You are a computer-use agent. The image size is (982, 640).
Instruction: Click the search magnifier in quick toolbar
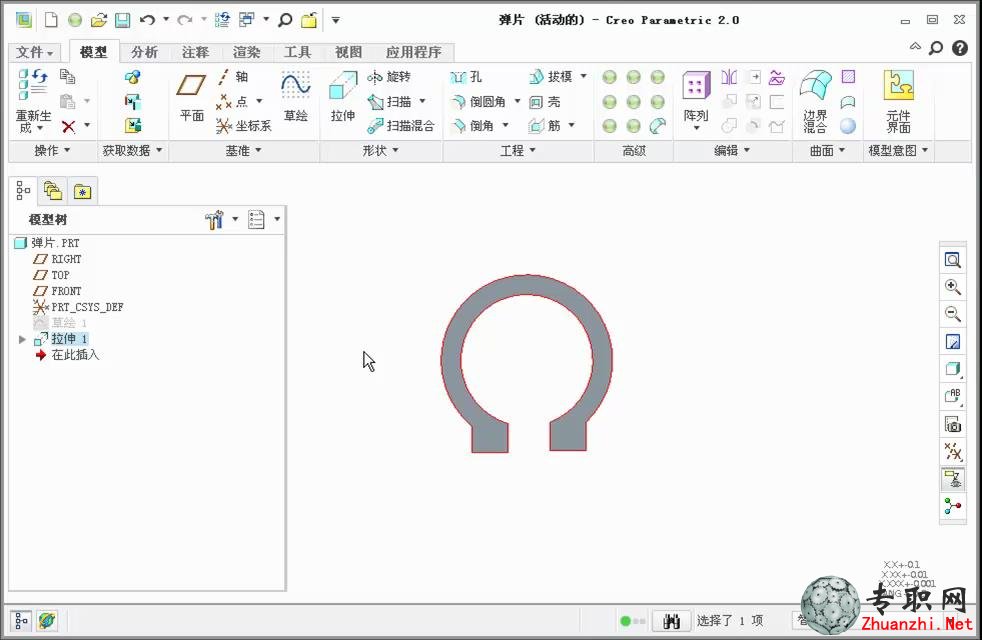(285, 20)
